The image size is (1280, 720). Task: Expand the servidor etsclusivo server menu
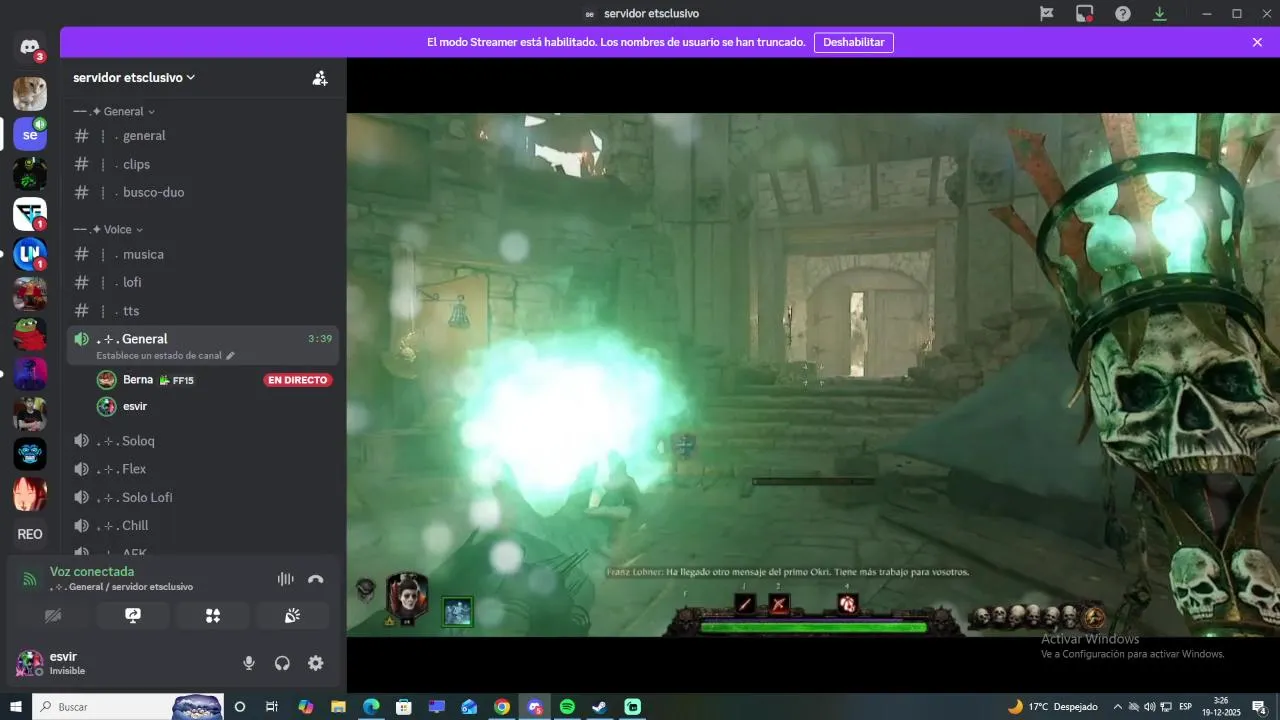pyautogui.click(x=134, y=78)
